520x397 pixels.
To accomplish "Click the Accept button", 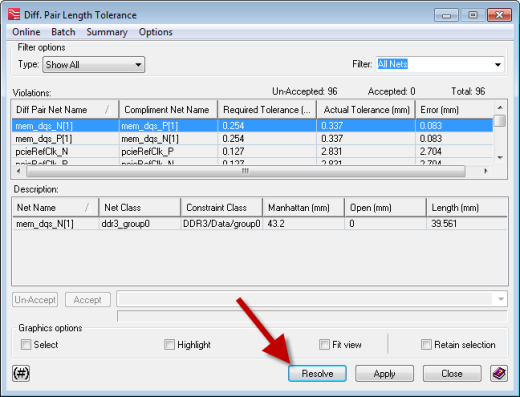I will 88,299.
